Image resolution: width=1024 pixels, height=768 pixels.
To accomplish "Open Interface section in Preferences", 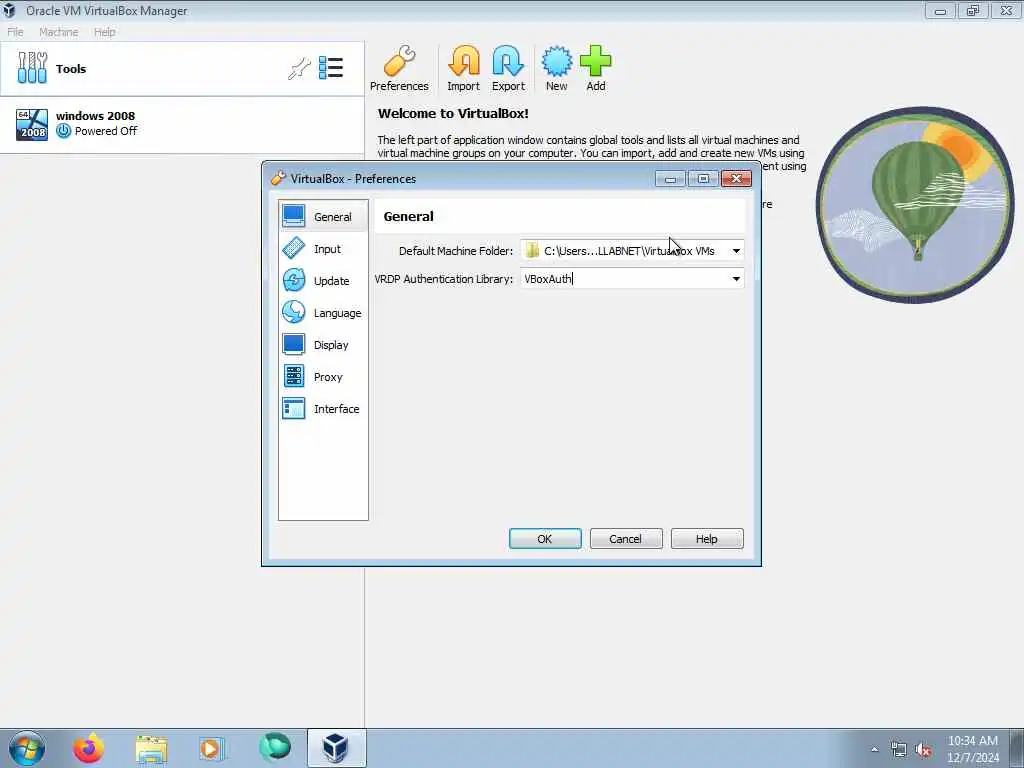I will pyautogui.click(x=323, y=409).
